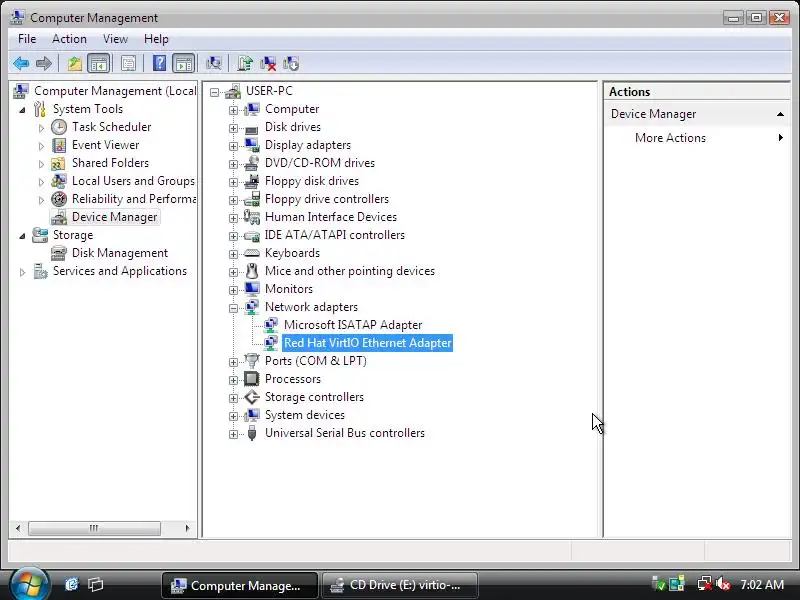Open the File menu
Image resolution: width=800 pixels, height=600 pixels.
(x=27, y=39)
